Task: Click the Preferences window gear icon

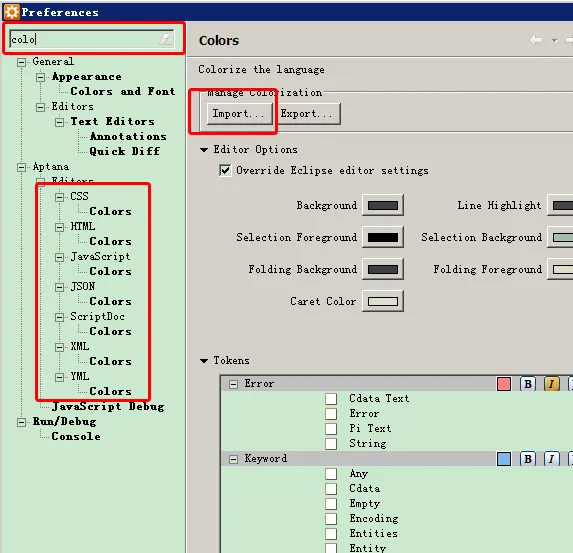Action: tap(11, 12)
